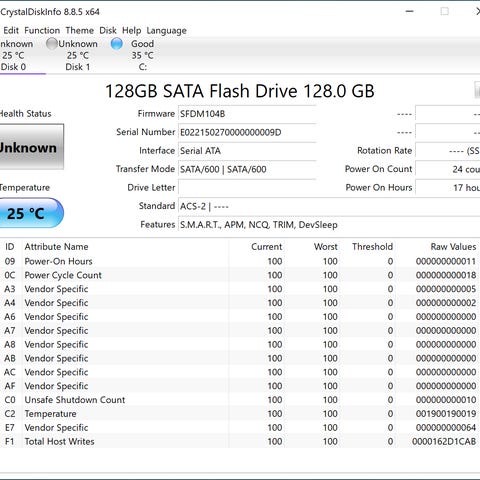Open the Function menu
Image resolution: width=480 pixels, height=480 pixels.
[x=42, y=30]
